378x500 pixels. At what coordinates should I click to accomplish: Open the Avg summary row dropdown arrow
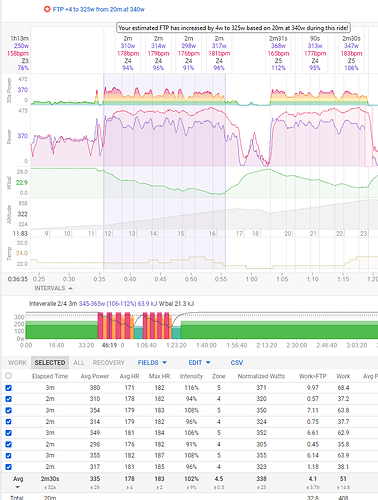(x=18, y=487)
